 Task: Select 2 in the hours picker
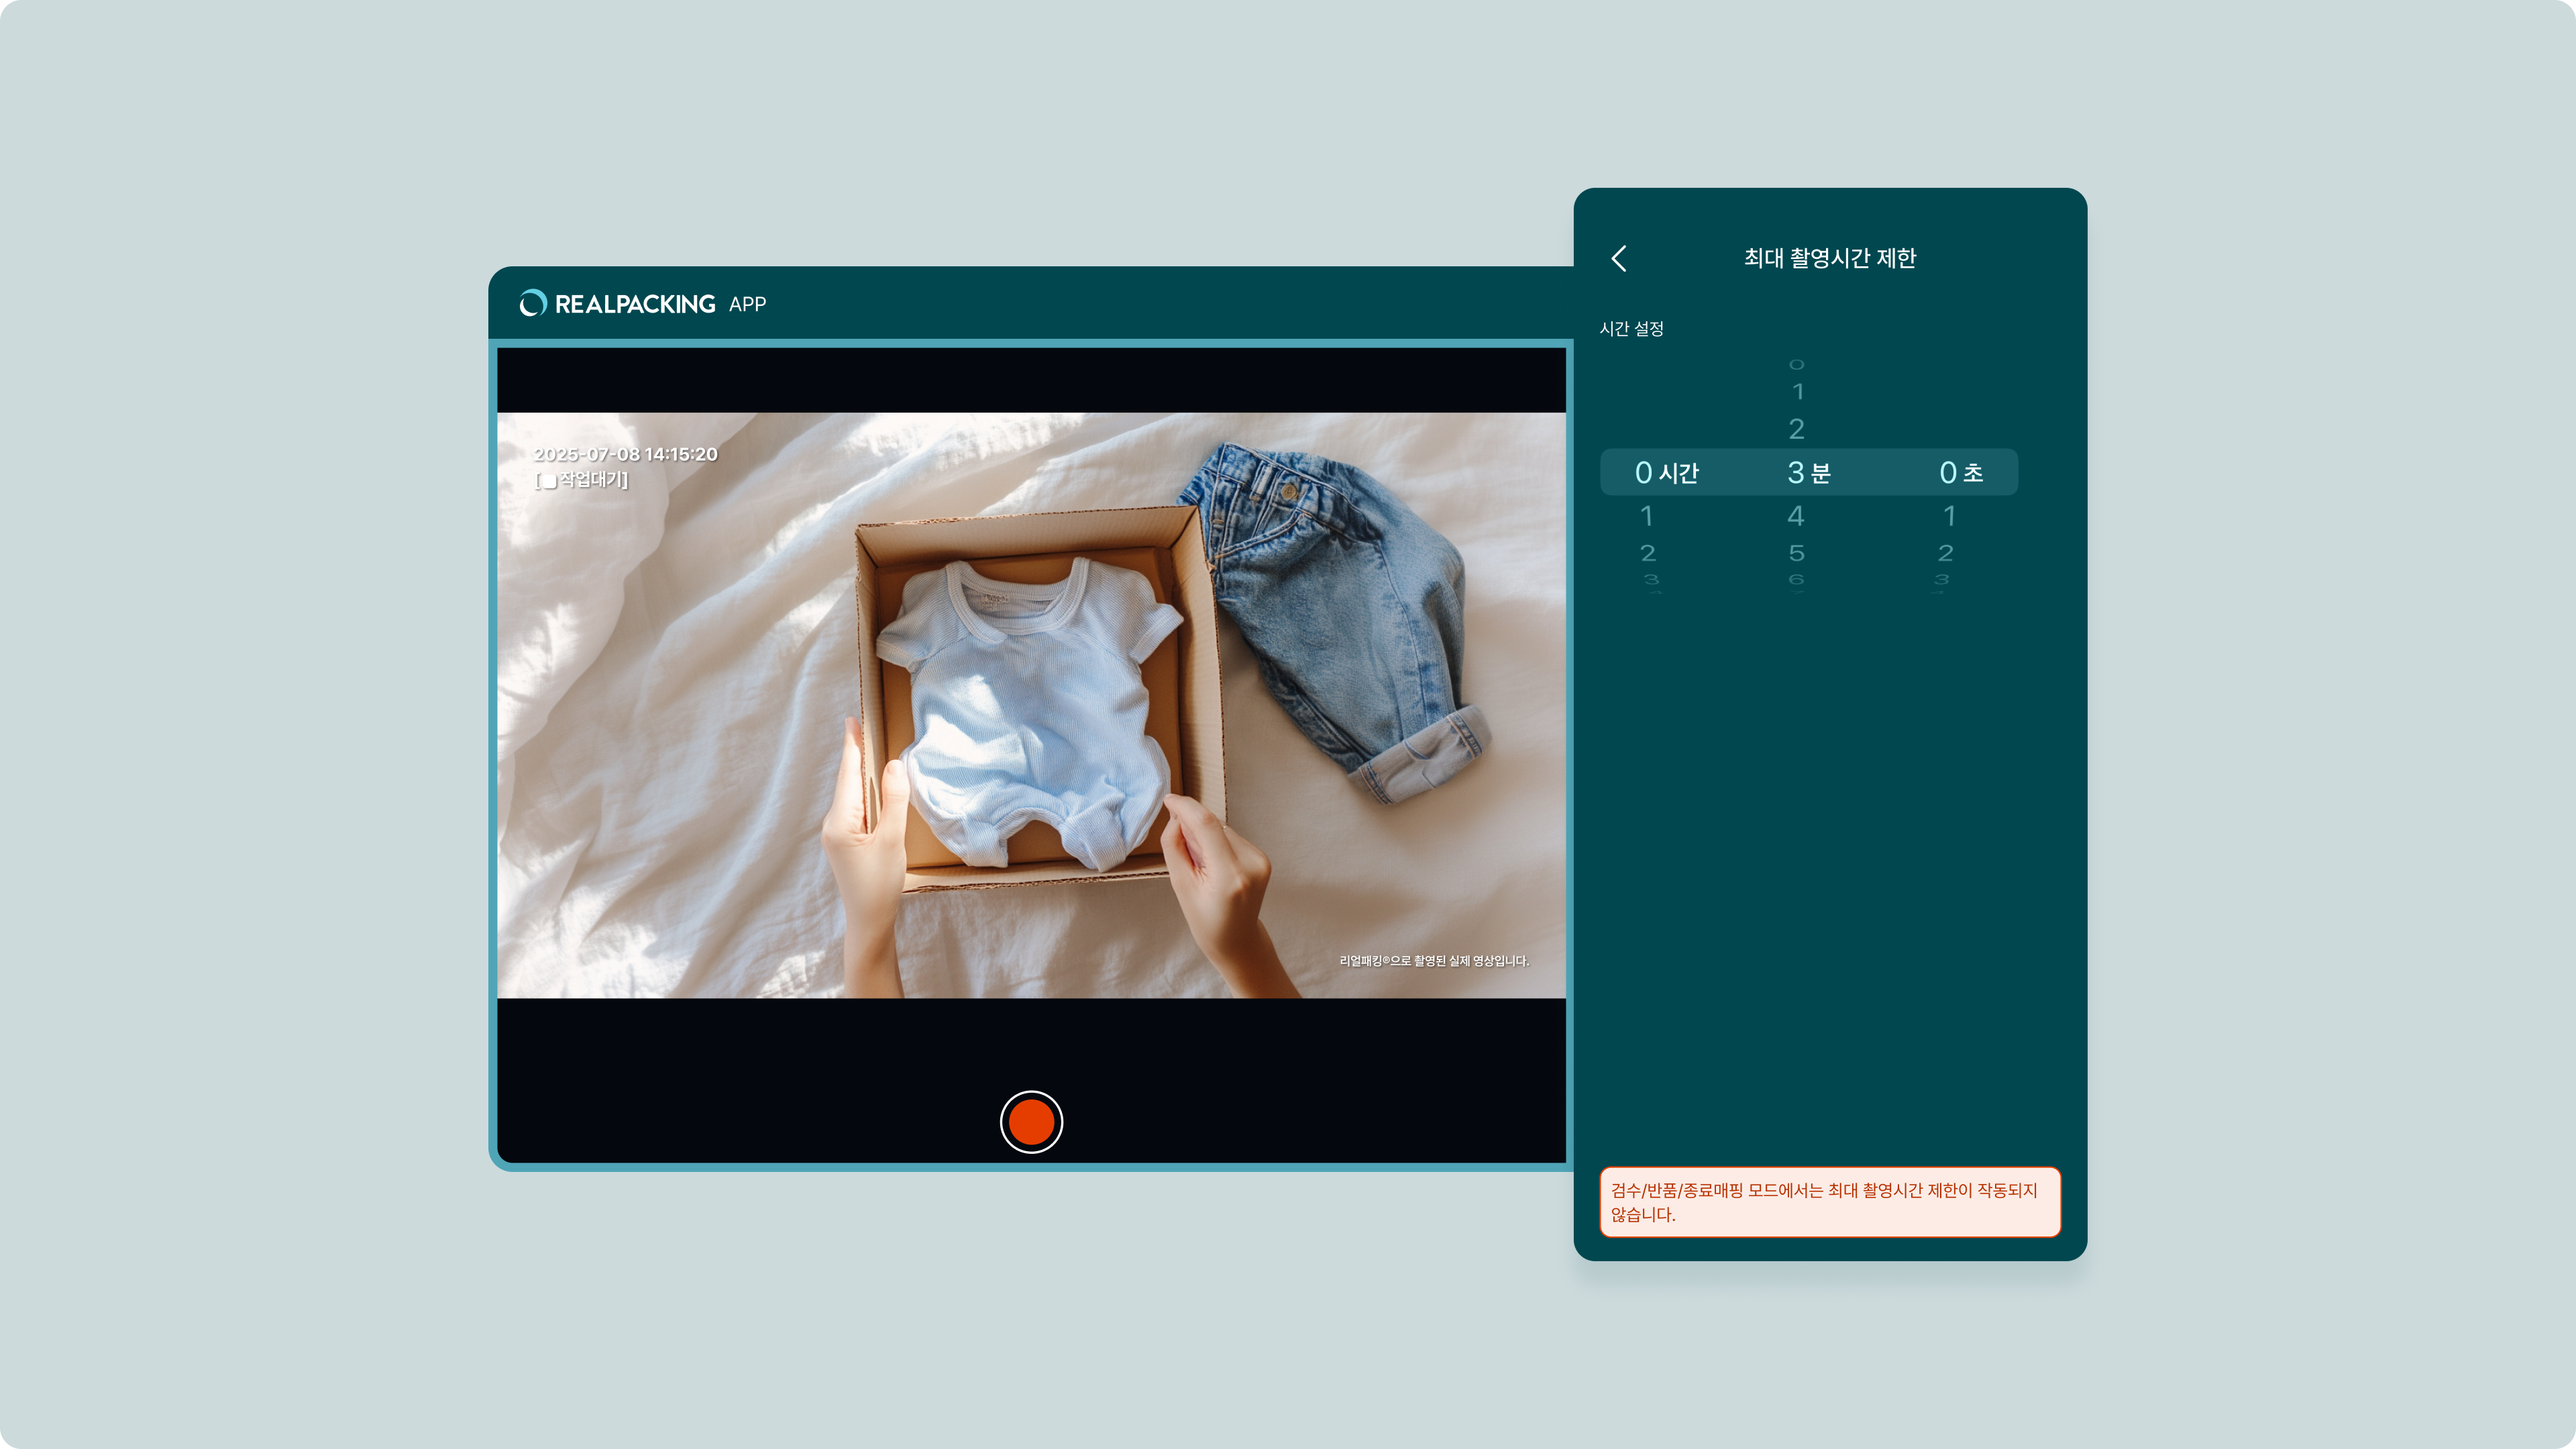tap(1647, 553)
